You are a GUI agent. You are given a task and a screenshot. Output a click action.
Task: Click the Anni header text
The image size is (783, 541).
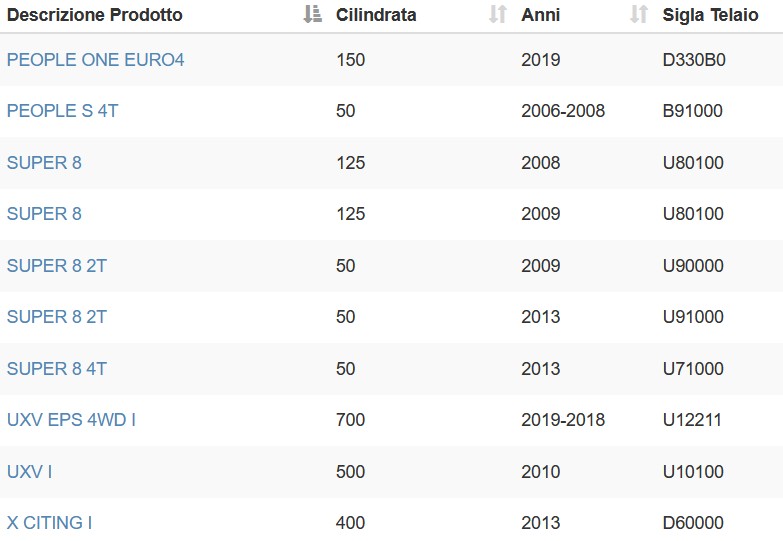[540, 15]
